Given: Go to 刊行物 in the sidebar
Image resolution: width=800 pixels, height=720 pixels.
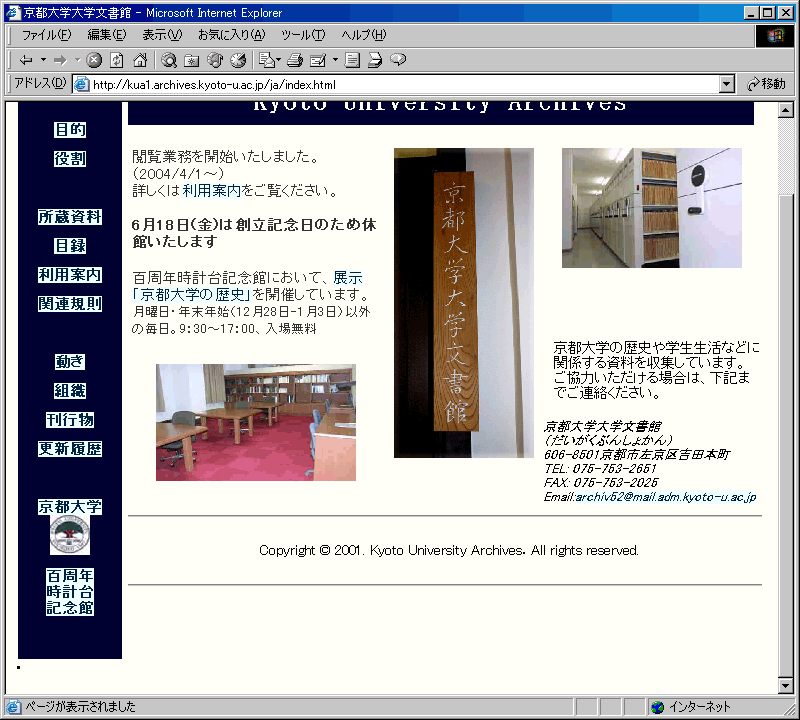Looking at the screenshot, I should click(x=70, y=420).
